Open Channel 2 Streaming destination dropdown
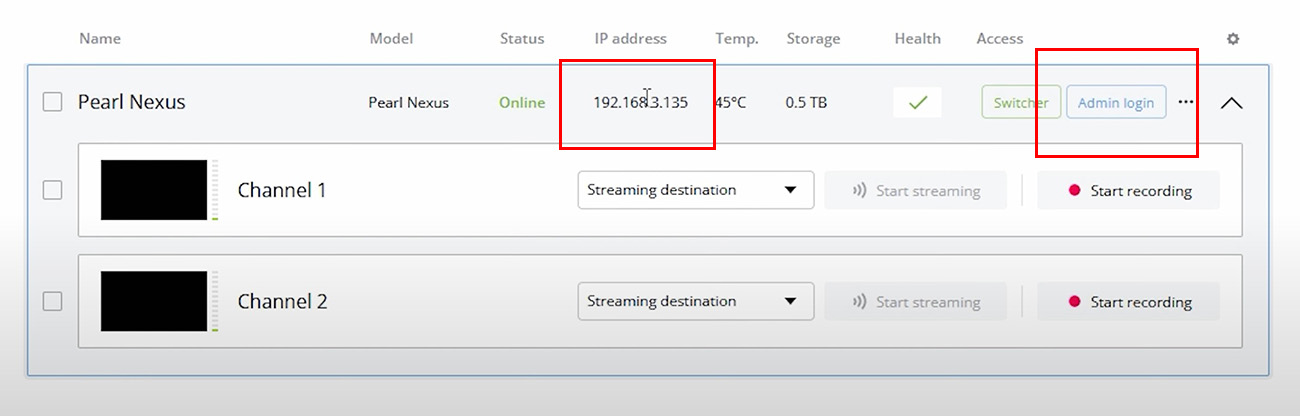The image size is (1300, 416). click(x=695, y=301)
